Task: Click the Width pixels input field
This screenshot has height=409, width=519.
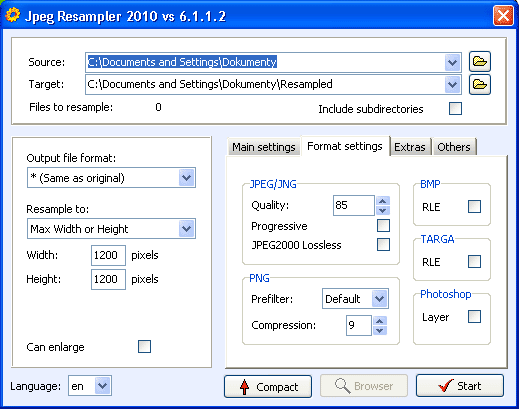Action: pyautogui.click(x=108, y=255)
